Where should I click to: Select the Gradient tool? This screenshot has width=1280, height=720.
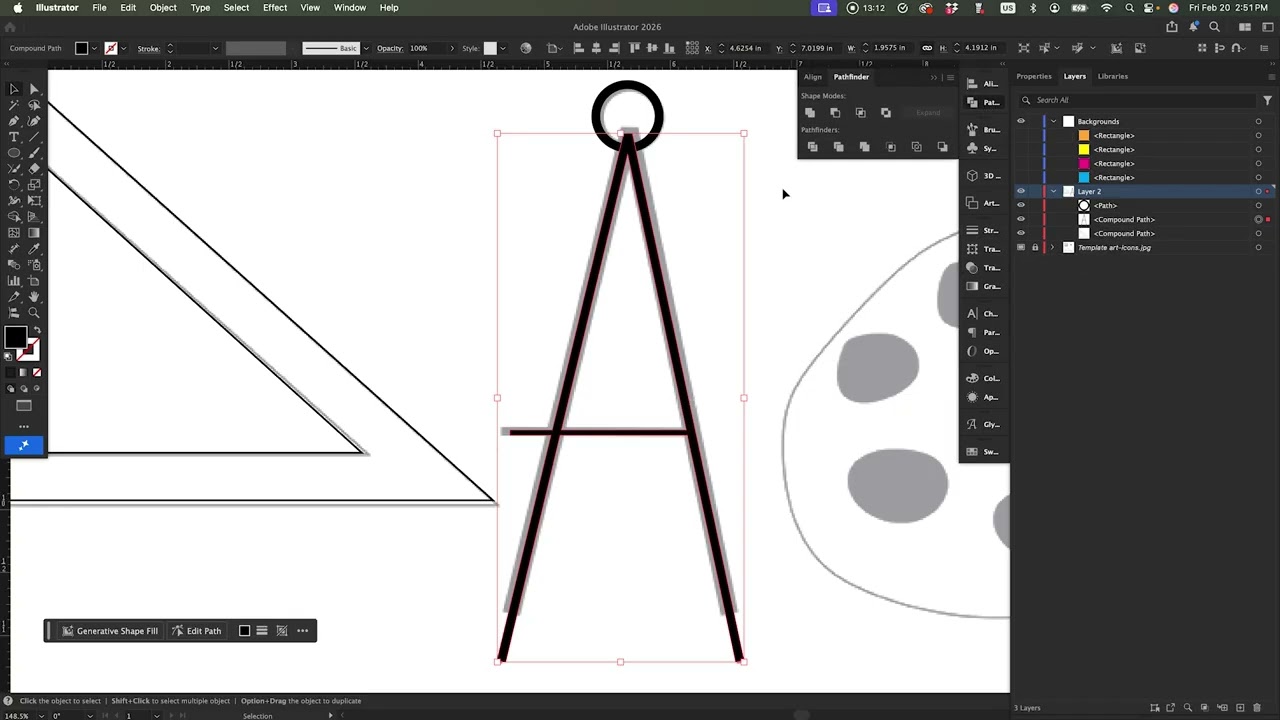[x=34, y=233]
